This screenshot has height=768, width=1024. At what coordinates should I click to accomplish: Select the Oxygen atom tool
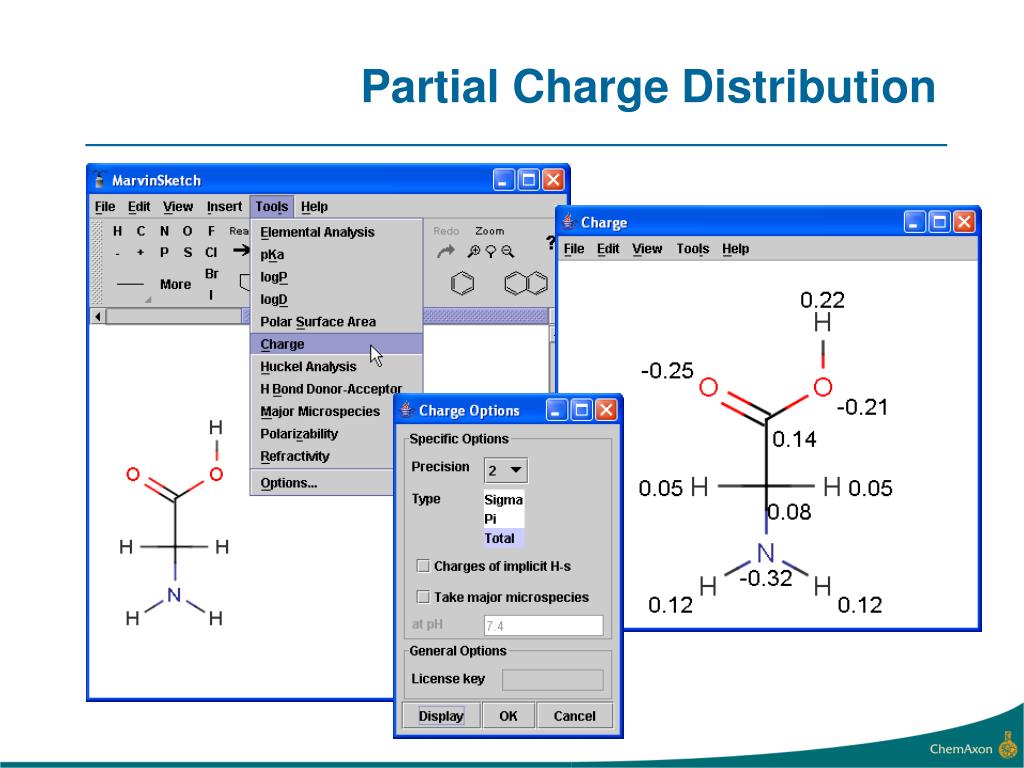pos(187,231)
